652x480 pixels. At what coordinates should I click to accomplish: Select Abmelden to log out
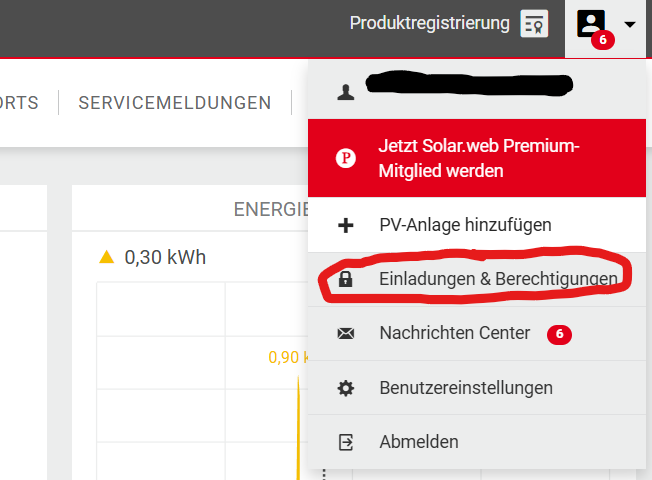419,442
